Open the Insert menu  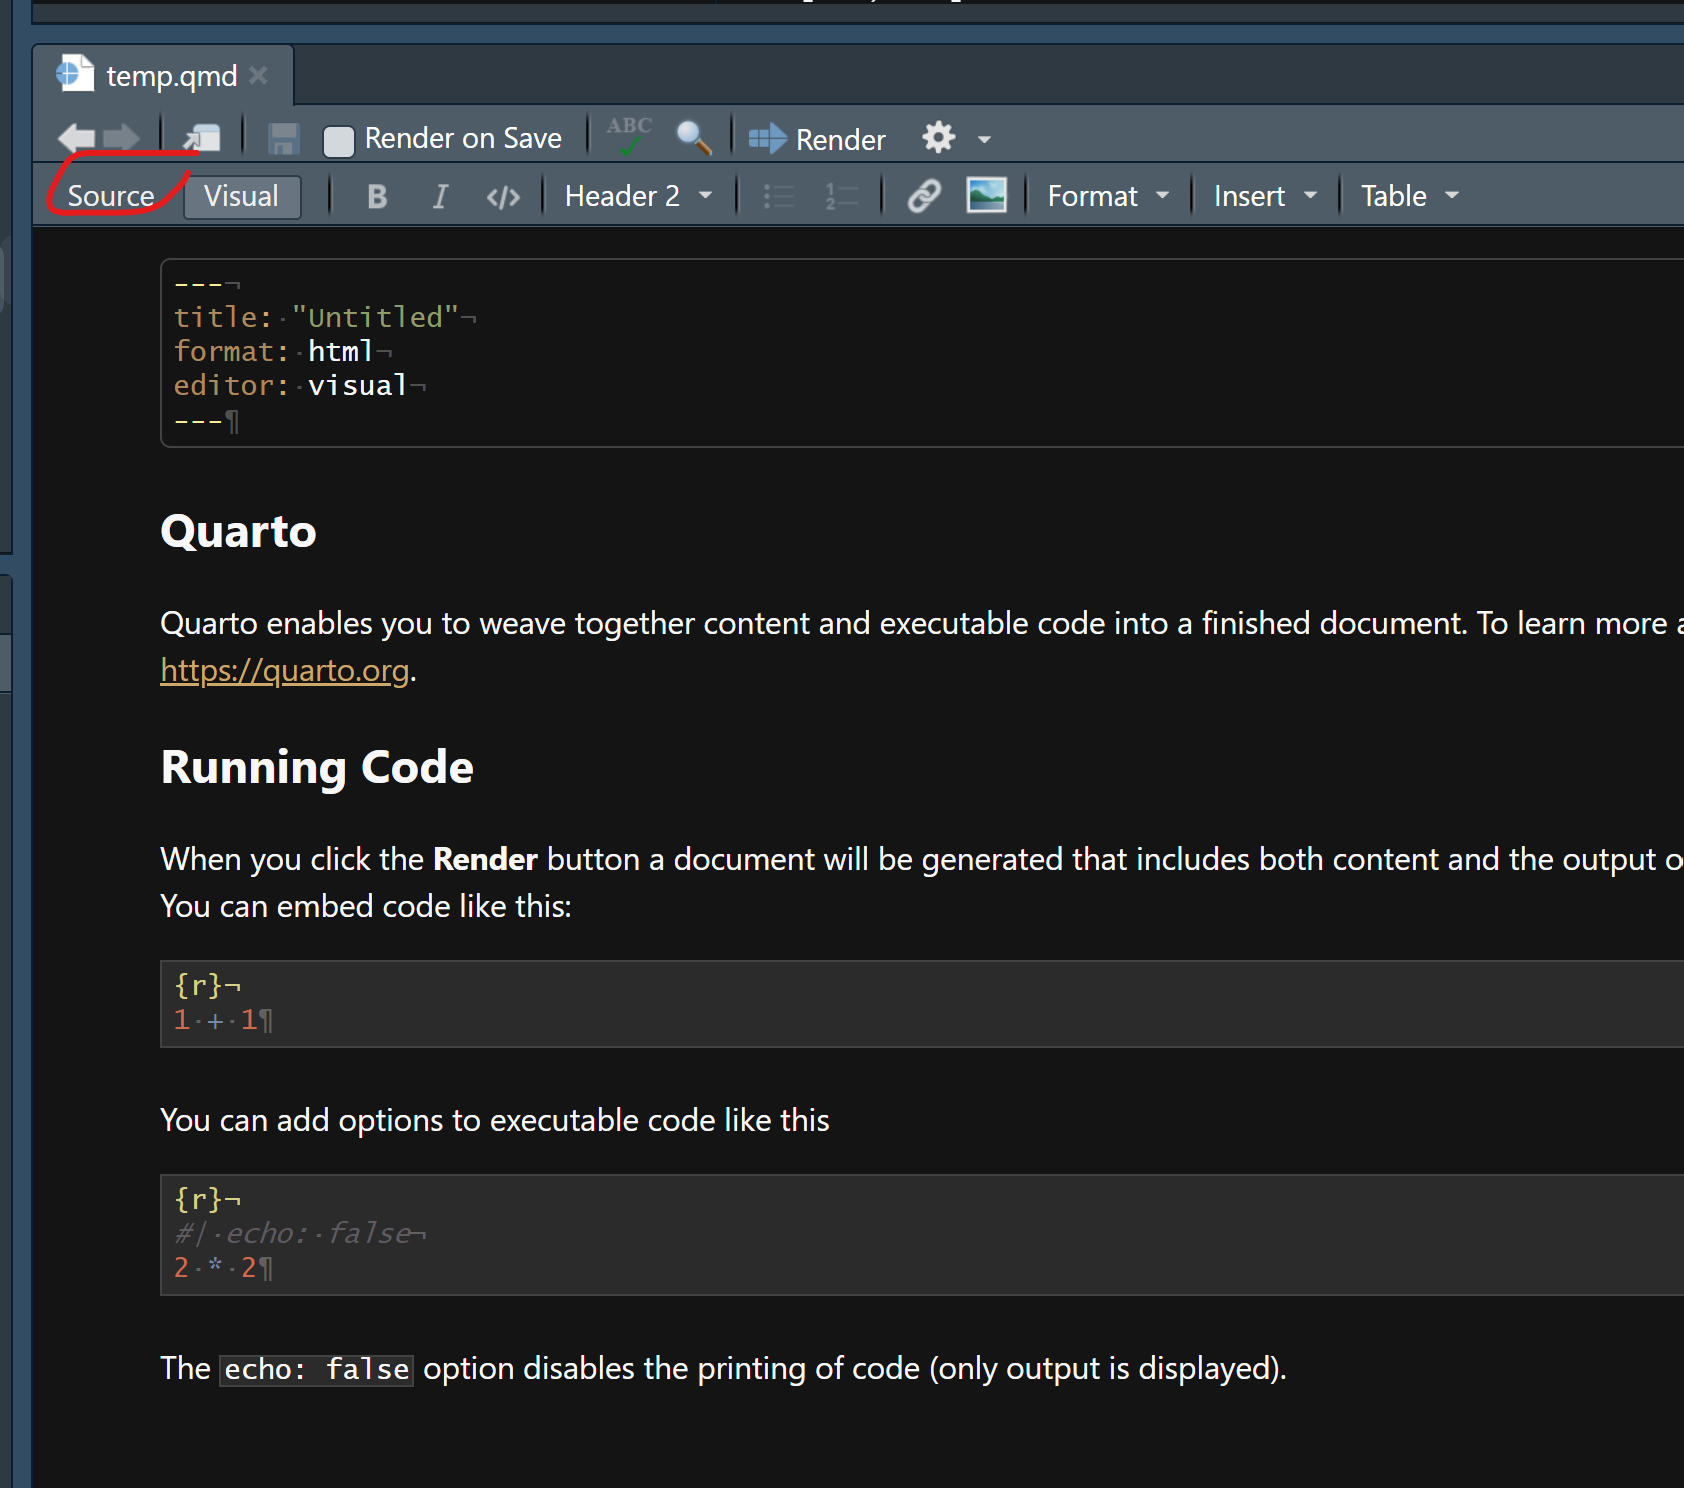pos(1265,196)
